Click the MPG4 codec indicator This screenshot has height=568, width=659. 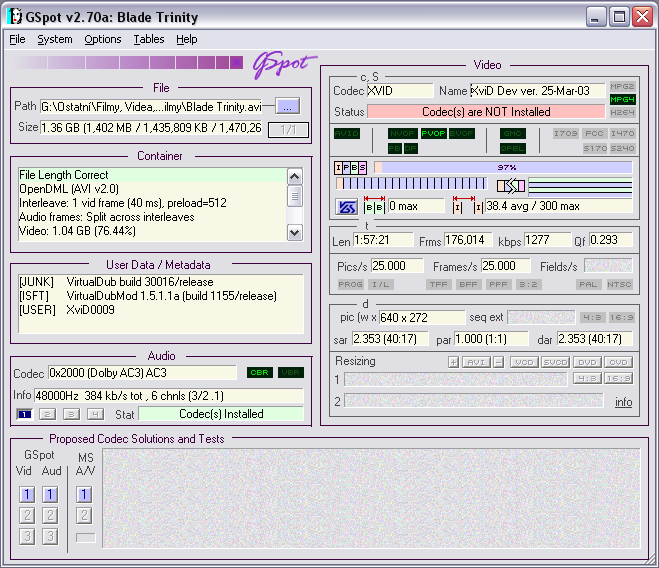click(622, 100)
